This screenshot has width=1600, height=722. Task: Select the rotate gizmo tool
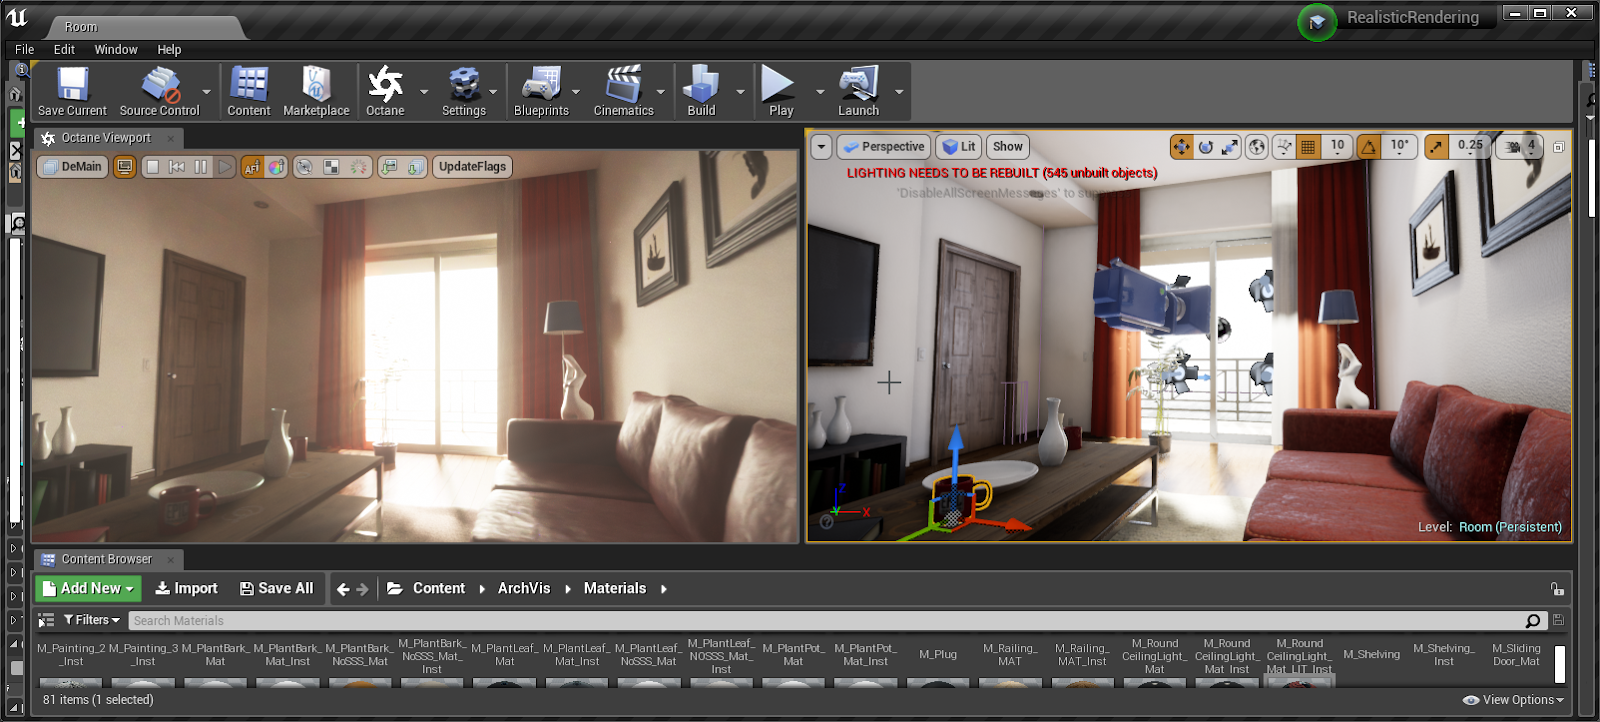[x=1206, y=147]
